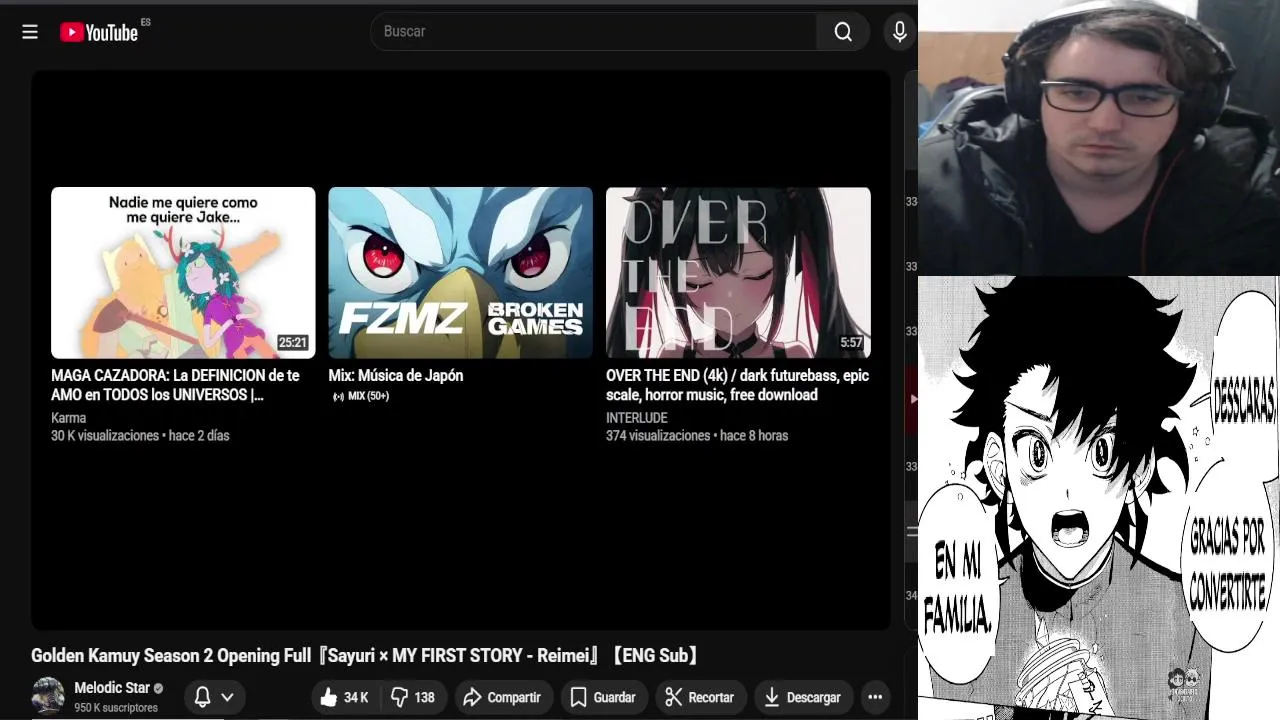Visit the Karma channel
This screenshot has height=720, width=1280.
pos(69,418)
